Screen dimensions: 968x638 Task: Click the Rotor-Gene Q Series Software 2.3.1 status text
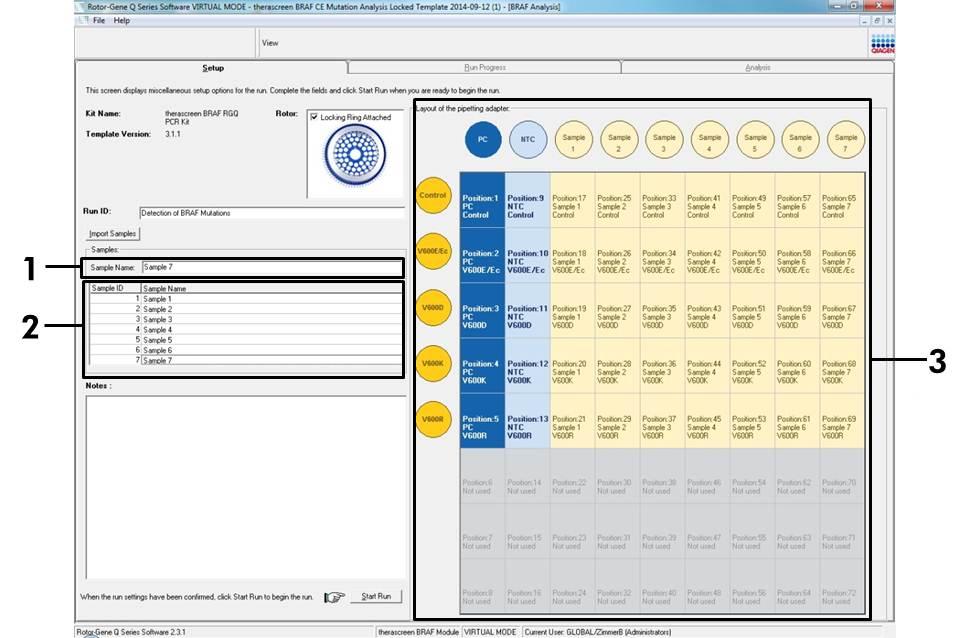(x=131, y=632)
